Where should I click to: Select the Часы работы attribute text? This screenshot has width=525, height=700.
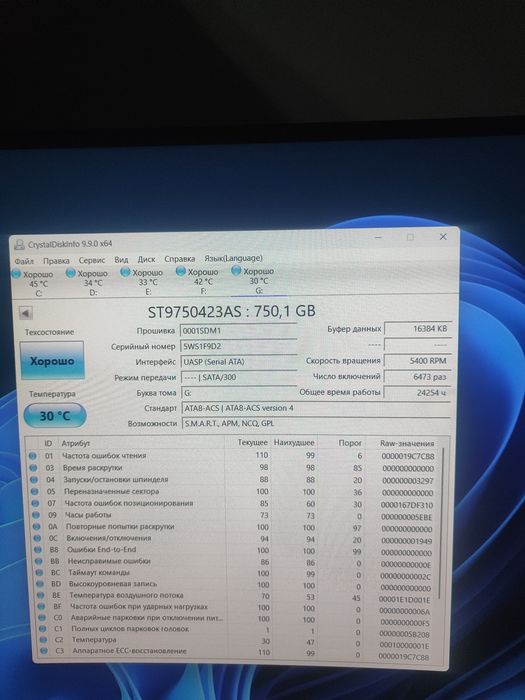[x=88, y=515]
